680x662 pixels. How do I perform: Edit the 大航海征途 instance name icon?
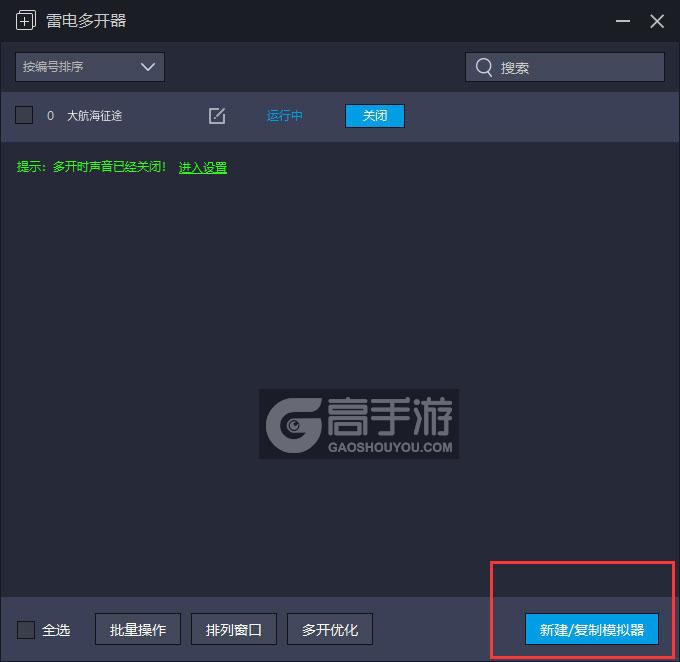(x=217, y=116)
